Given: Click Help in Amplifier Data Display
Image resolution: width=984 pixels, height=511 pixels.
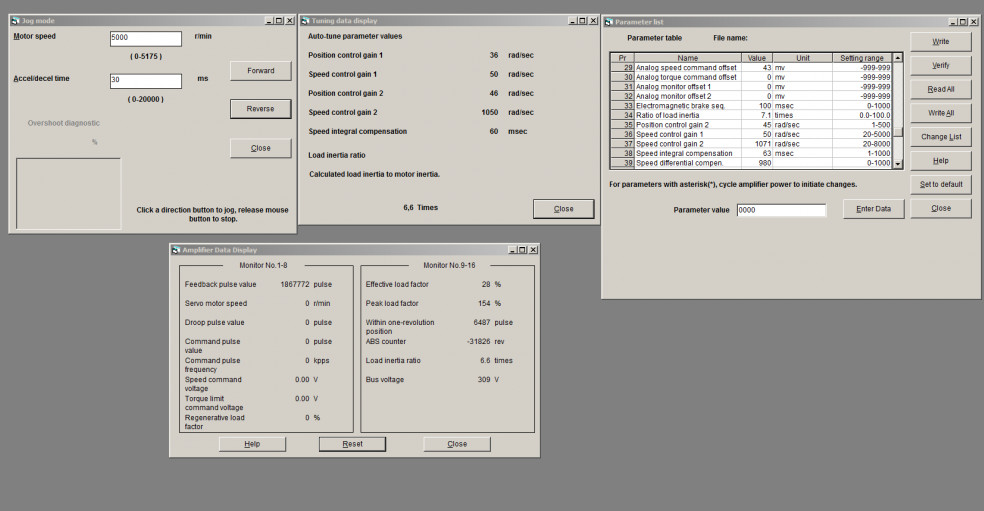Looking at the screenshot, I should (x=252, y=444).
